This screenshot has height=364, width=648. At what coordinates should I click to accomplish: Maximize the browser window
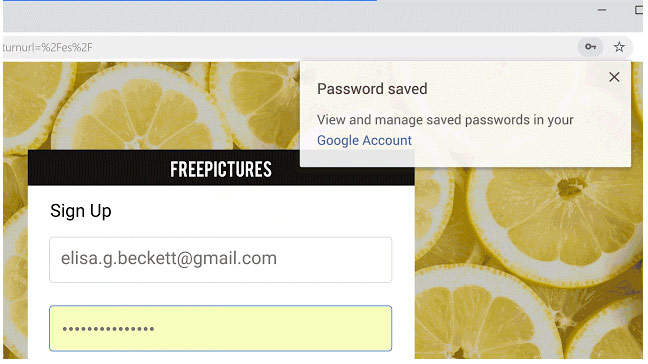pyautogui.click(x=639, y=10)
